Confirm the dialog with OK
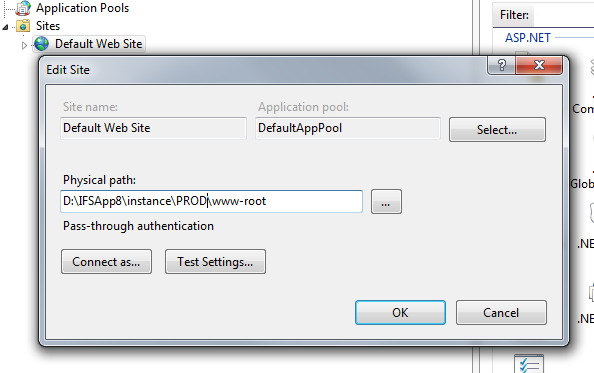 coord(400,312)
